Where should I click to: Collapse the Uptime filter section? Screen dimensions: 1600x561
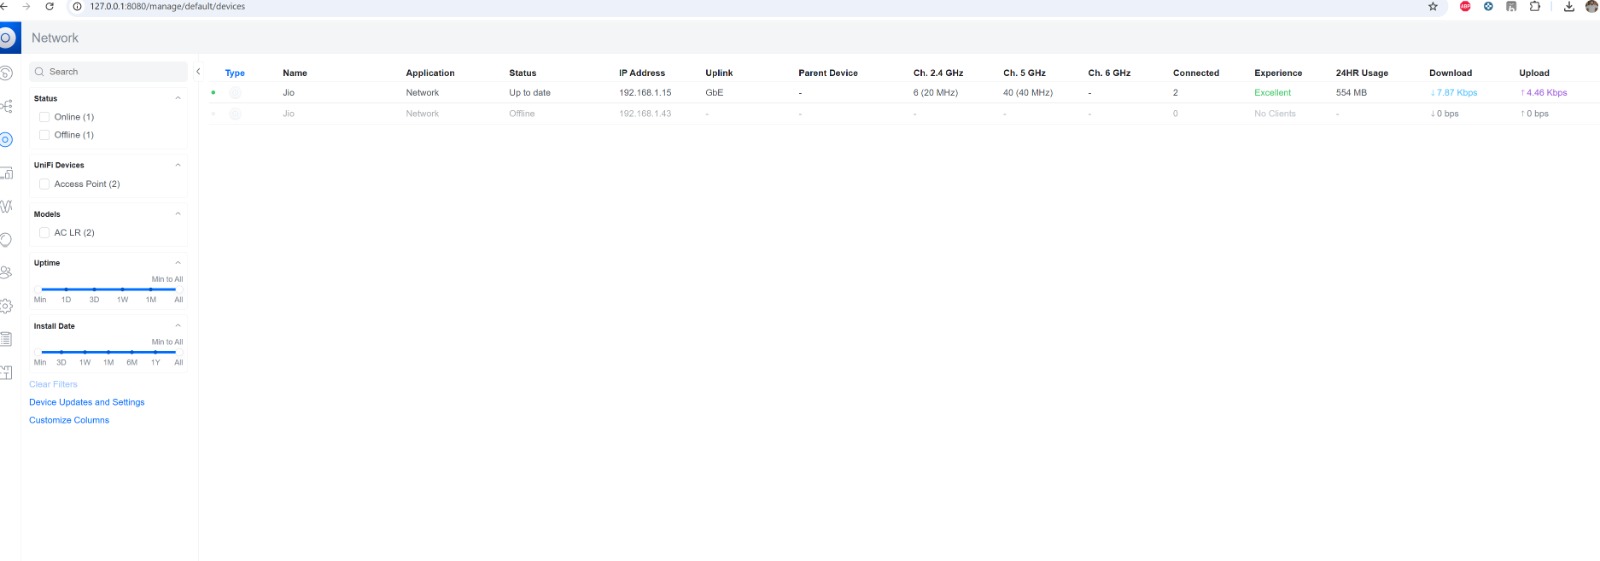(178, 263)
